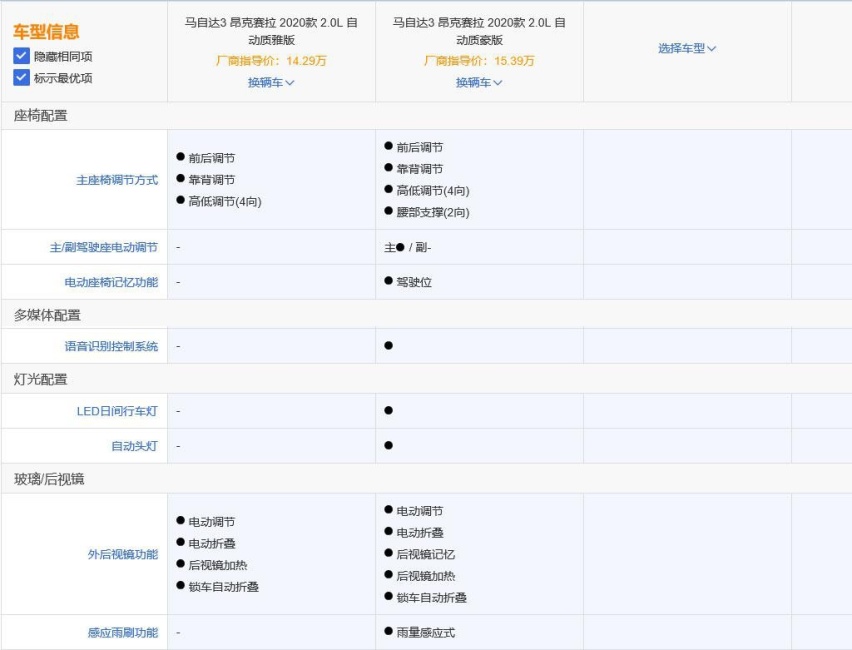The image size is (852, 650).
Task: Click the LED日间行车灯 link
Action: [x=117, y=411]
